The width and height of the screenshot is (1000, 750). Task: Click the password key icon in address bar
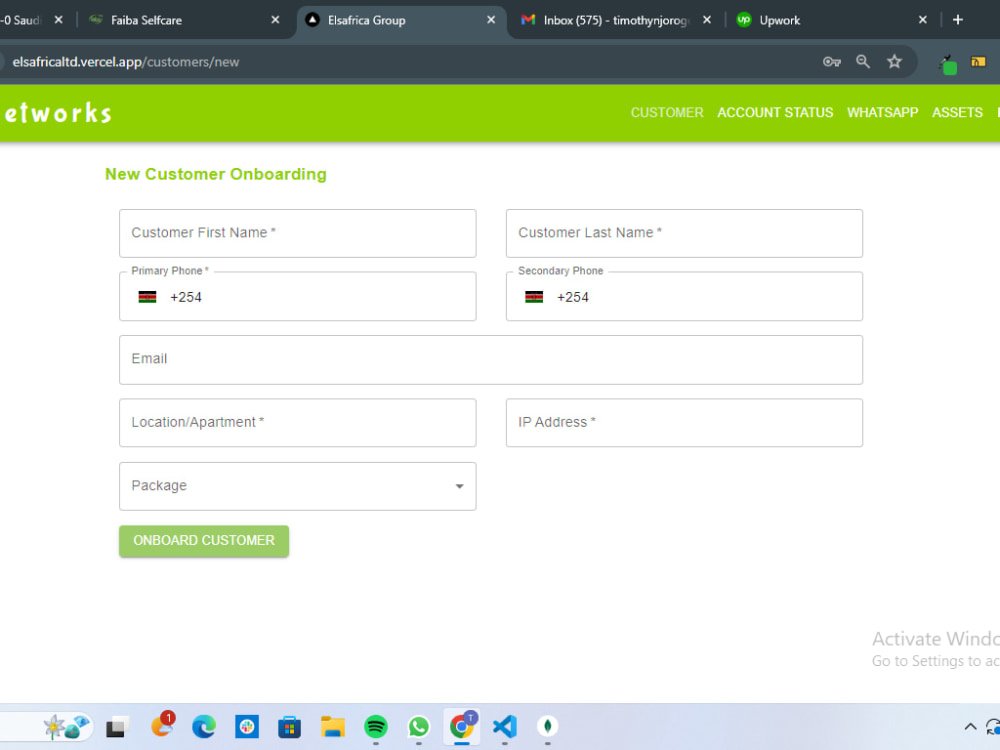[832, 62]
